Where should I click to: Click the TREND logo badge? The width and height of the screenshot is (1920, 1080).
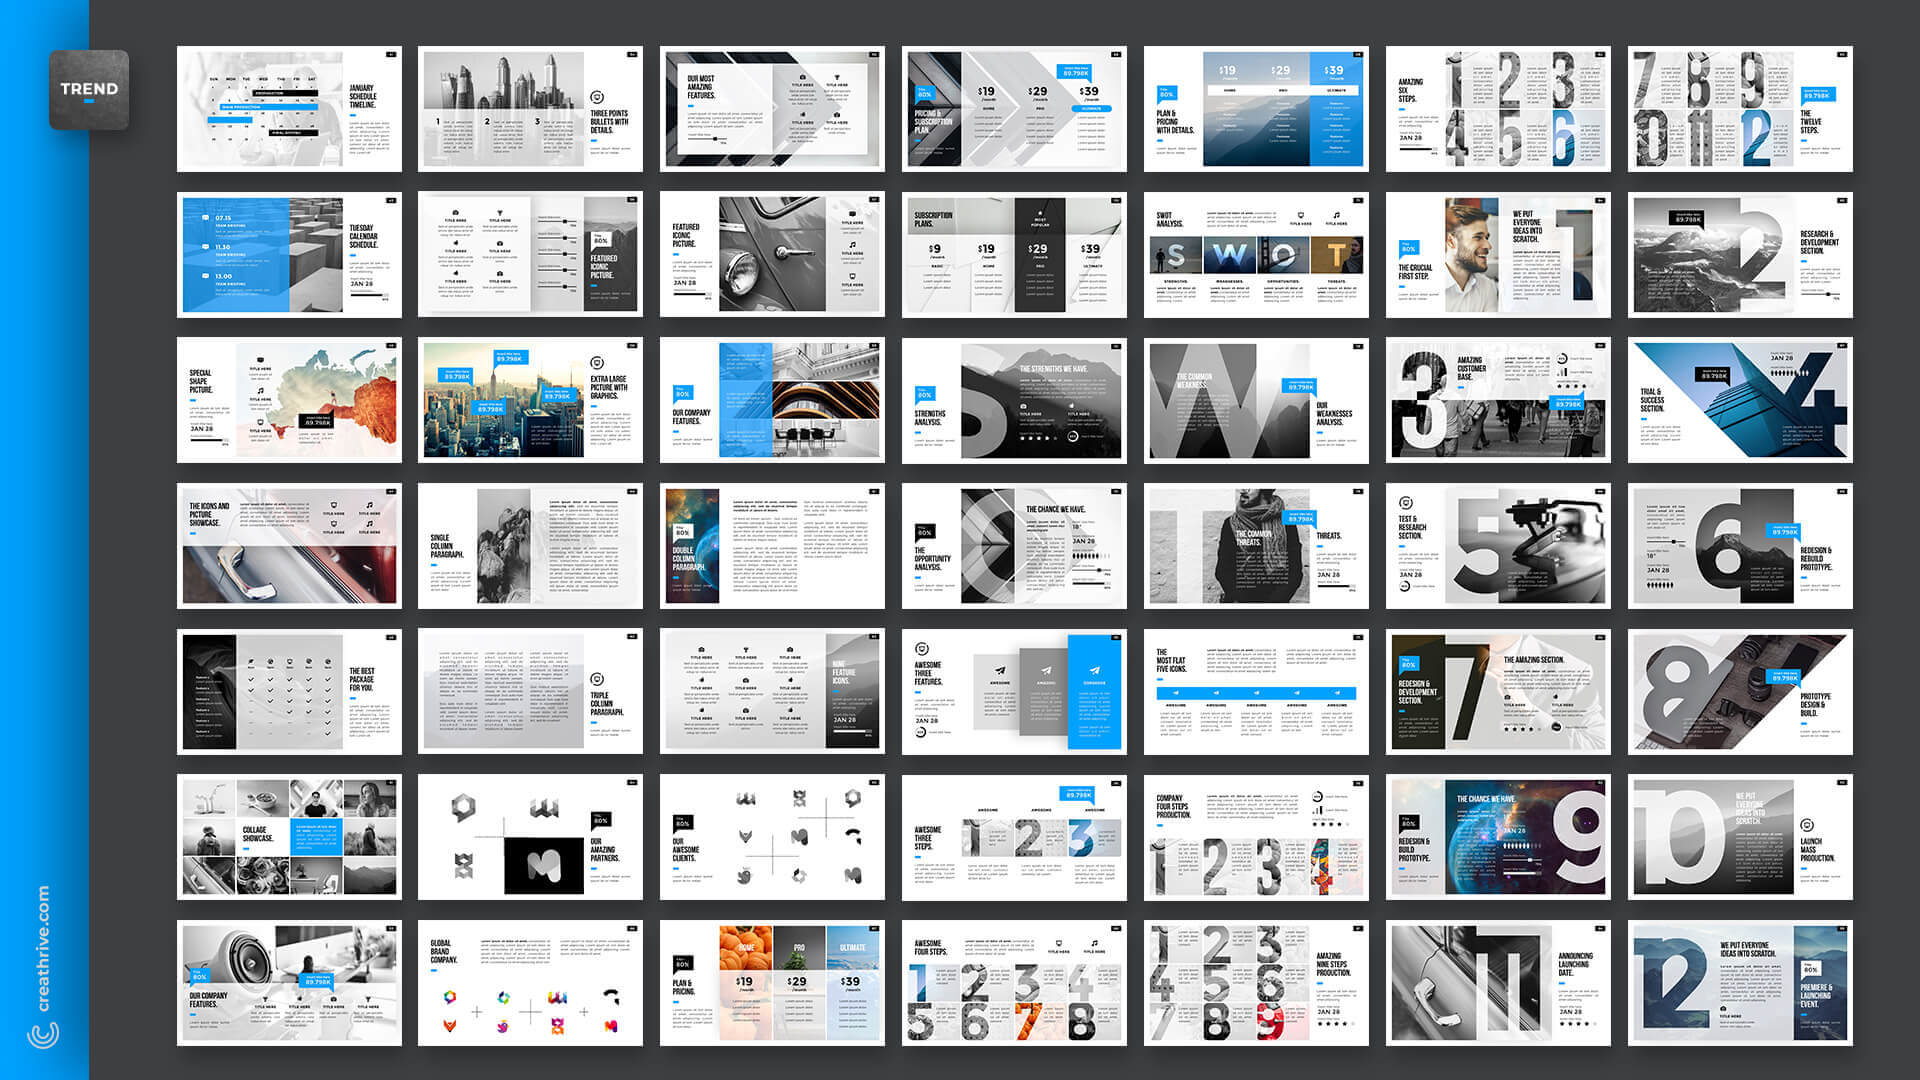point(89,90)
